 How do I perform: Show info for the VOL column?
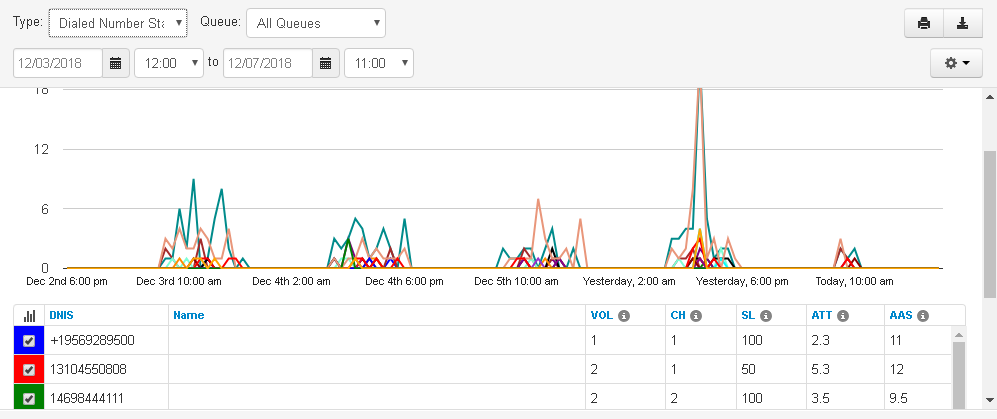coord(624,315)
